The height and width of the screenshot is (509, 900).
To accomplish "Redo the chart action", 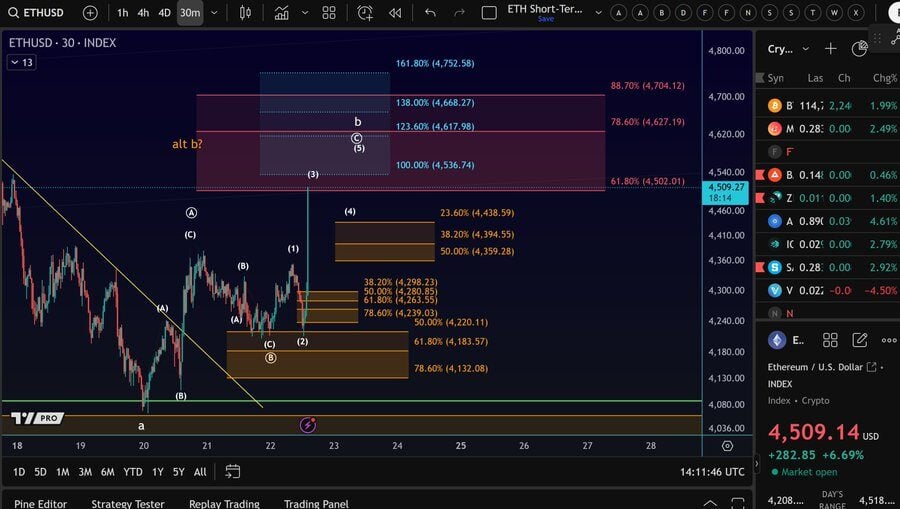I will click(459, 13).
